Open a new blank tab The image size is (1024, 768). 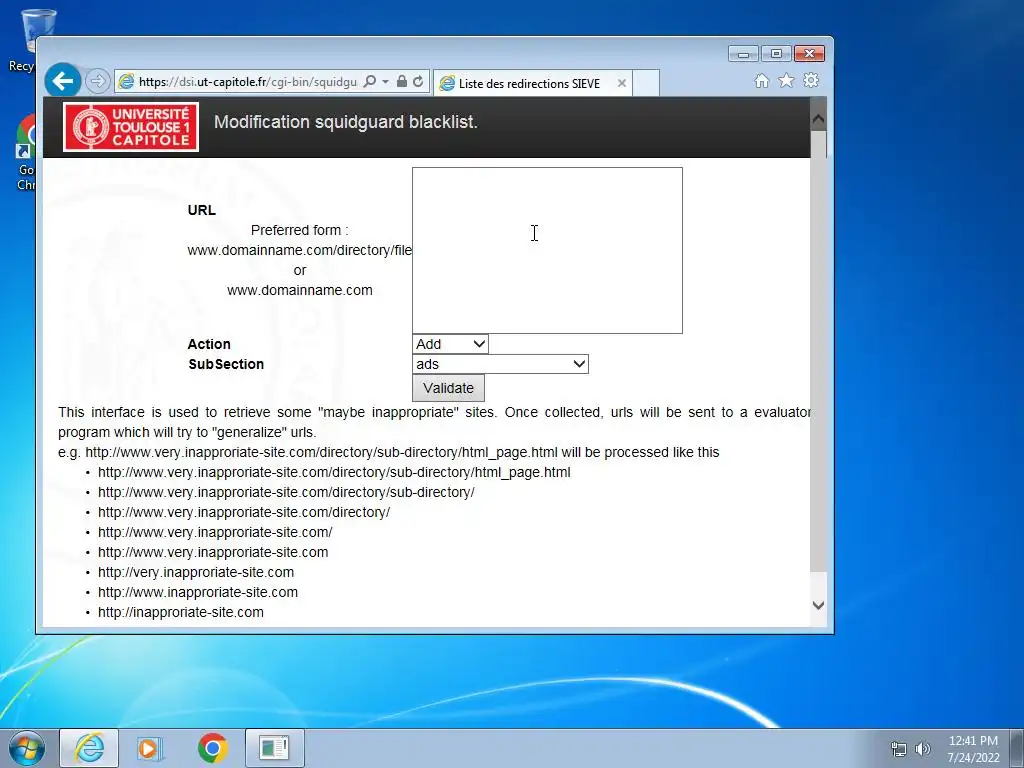646,84
